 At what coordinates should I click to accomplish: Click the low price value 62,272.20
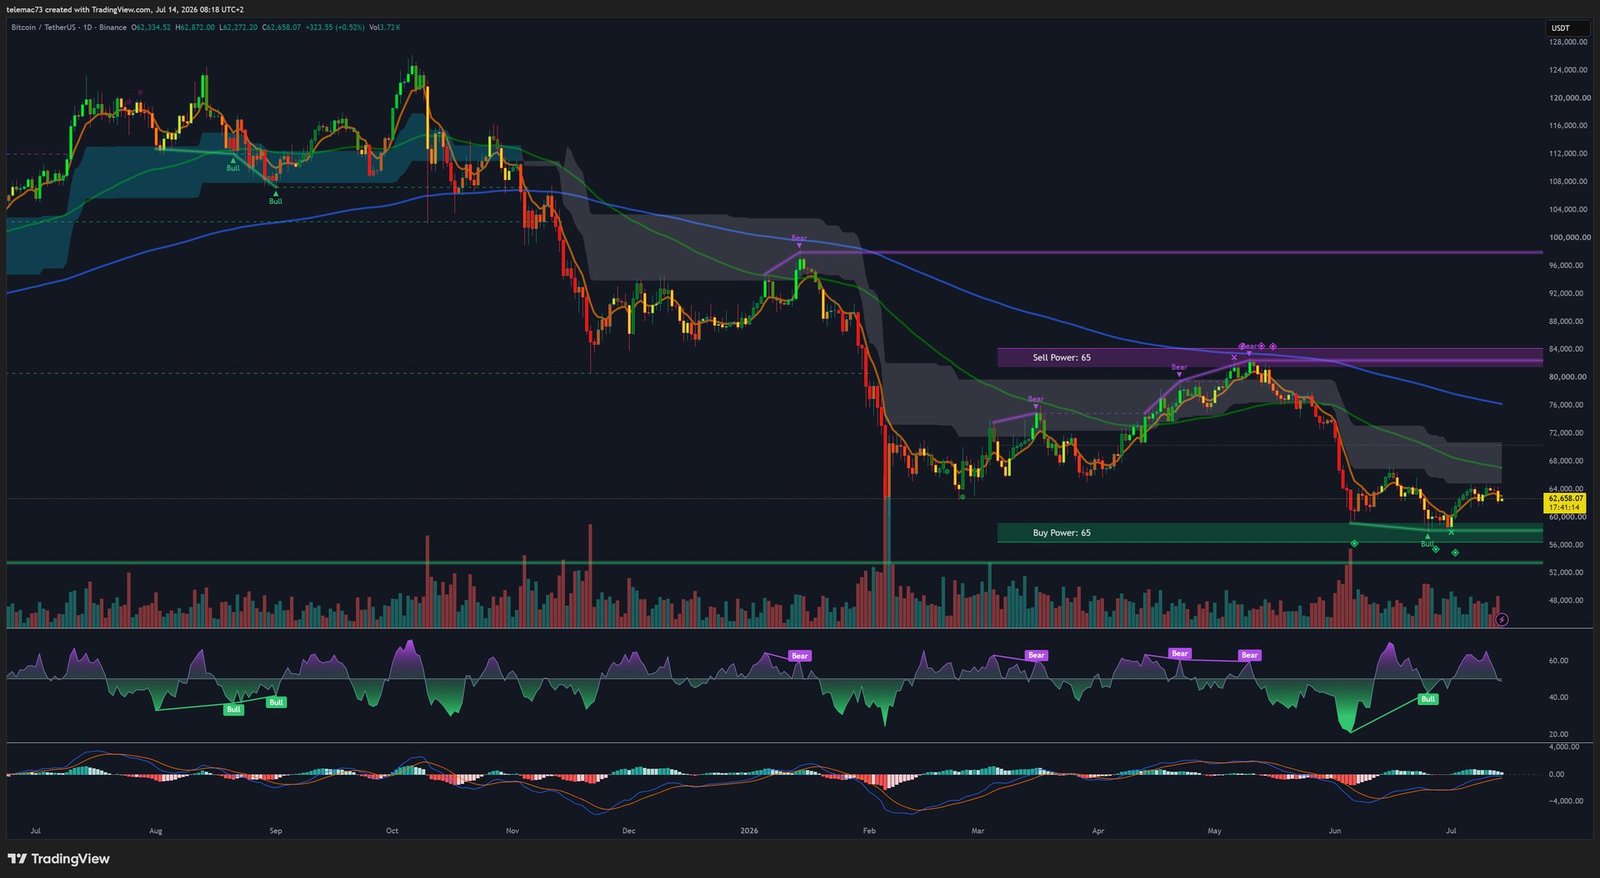coord(240,27)
